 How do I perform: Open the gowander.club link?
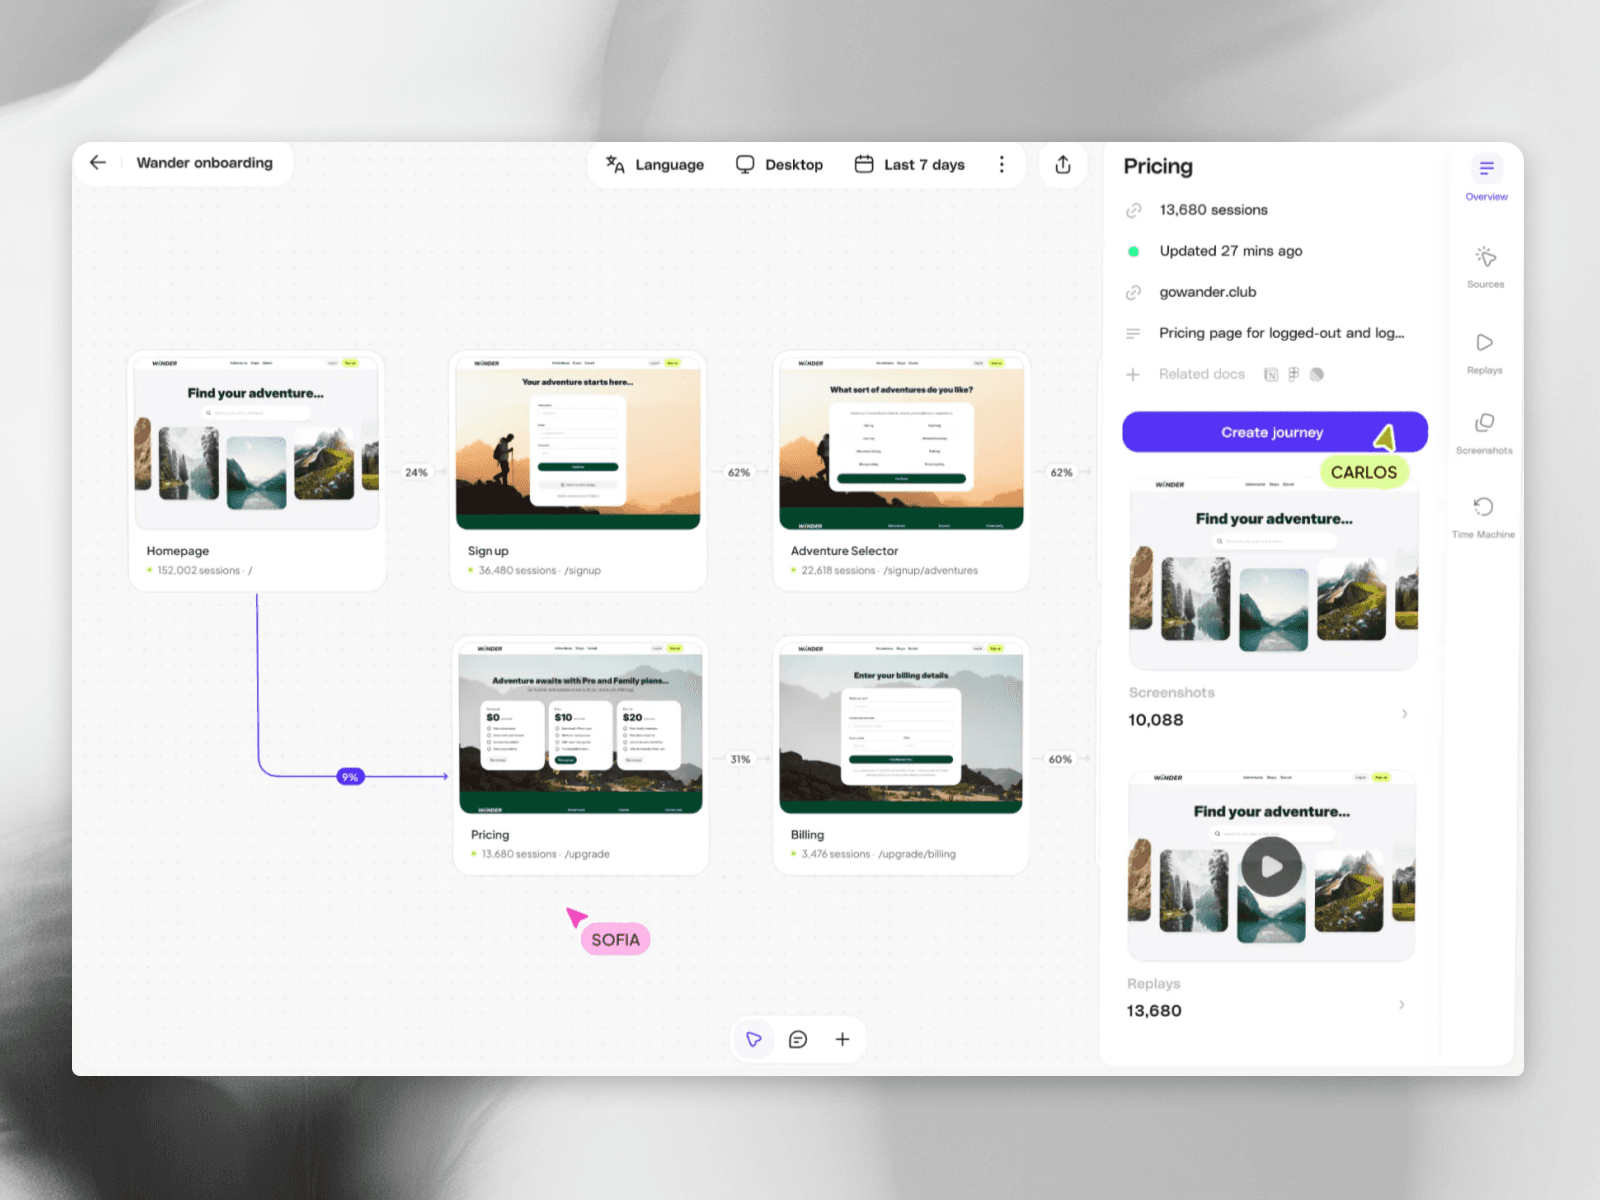coord(1208,292)
